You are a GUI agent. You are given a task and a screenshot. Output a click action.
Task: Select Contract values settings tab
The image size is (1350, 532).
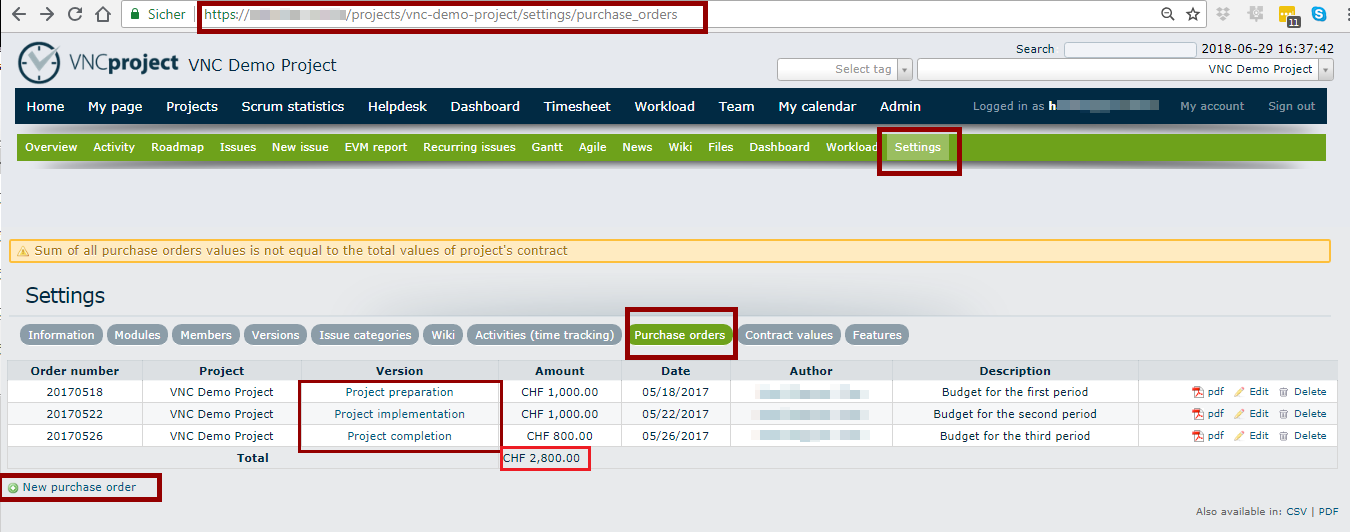[788, 335]
